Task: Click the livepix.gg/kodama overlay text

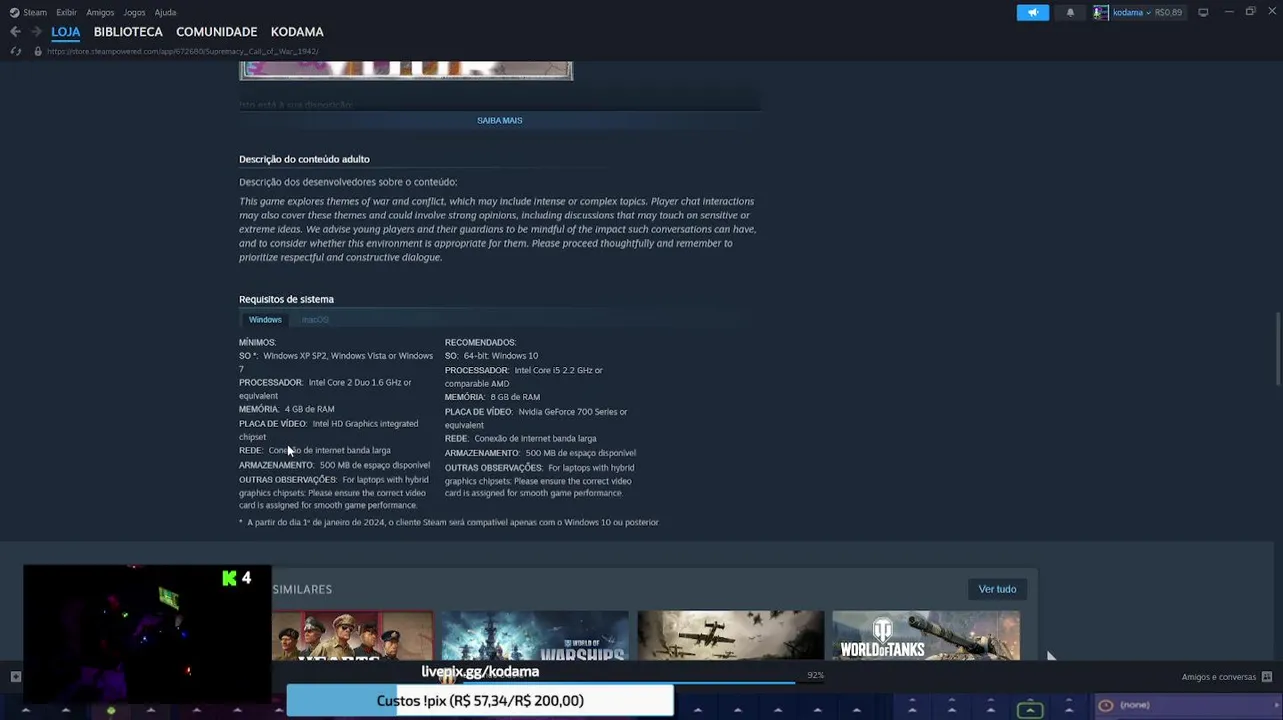Action: 480,672
